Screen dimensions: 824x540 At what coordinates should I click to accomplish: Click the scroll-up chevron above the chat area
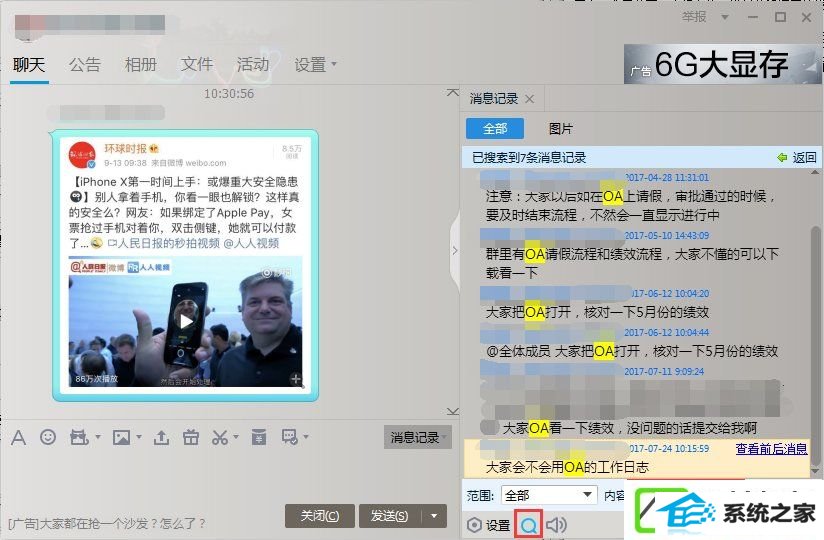(x=452, y=93)
